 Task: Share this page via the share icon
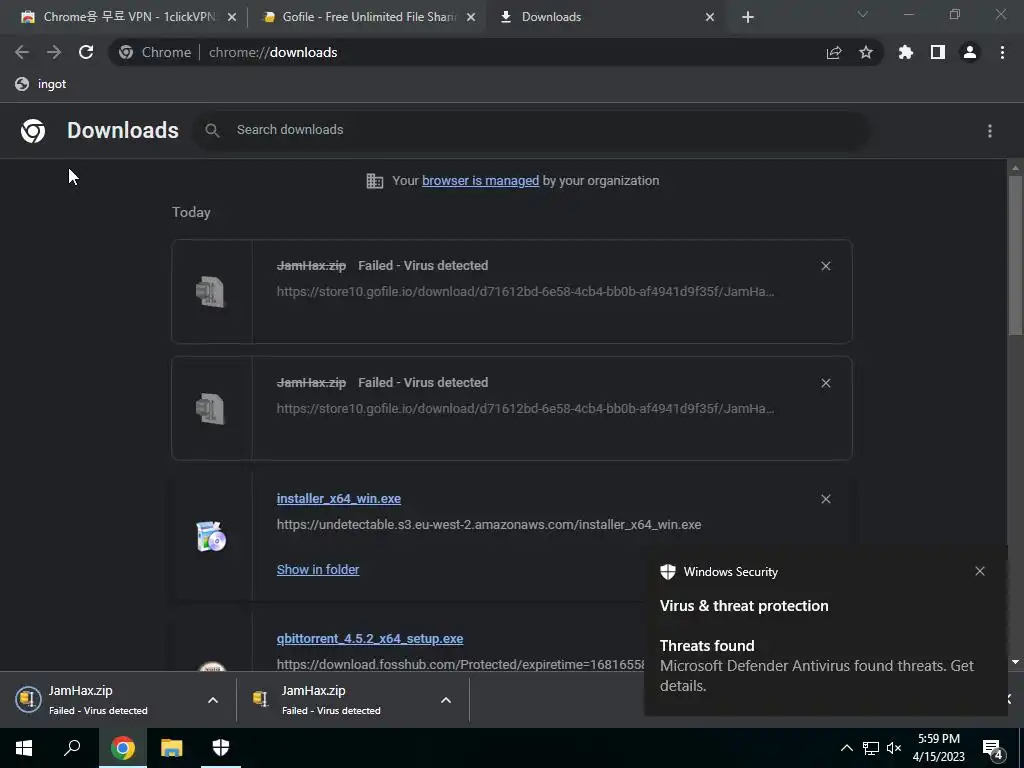(x=834, y=53)
